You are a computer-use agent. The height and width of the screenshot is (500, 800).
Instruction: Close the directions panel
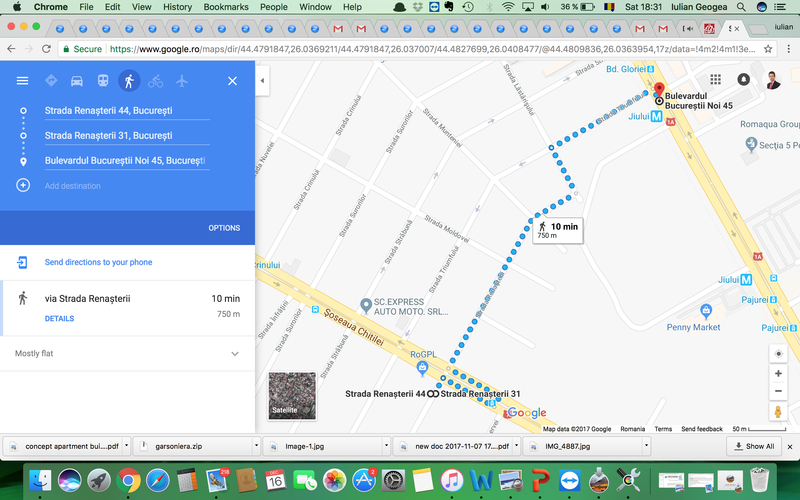pyautogui.click(x=232, y=81)
